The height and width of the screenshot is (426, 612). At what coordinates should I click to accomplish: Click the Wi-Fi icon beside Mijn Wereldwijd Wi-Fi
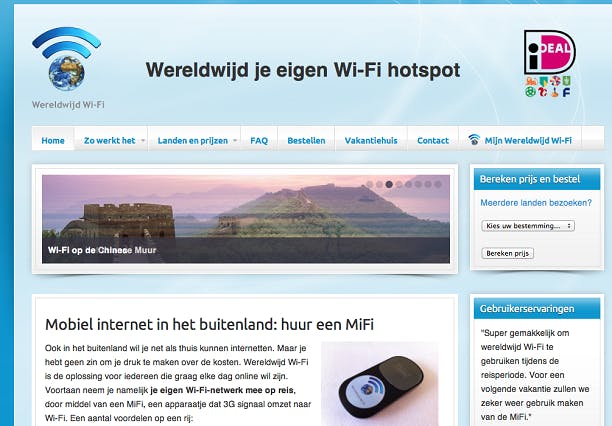474,140
